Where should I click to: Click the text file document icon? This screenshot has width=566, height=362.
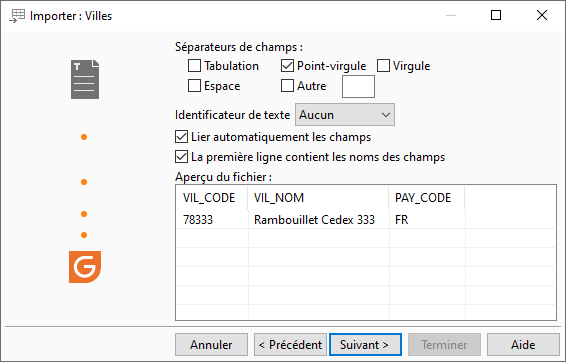[x=85, y=79]
